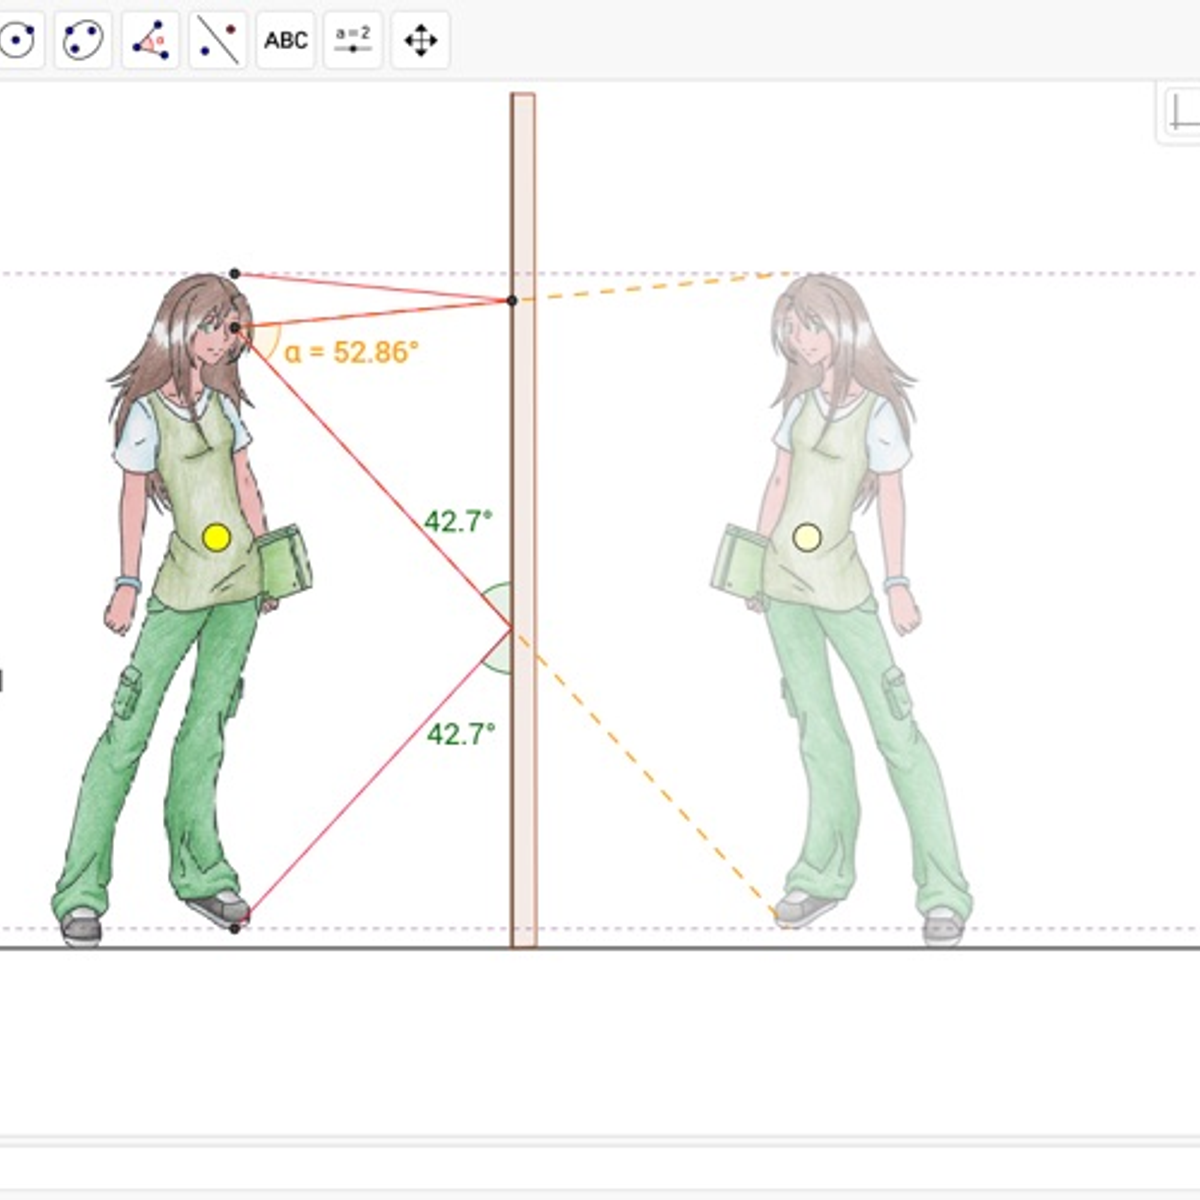The image size is (1200, 1200).
Task: Click the pale yellow point on mirrored image
Action: tap(806, 538)
